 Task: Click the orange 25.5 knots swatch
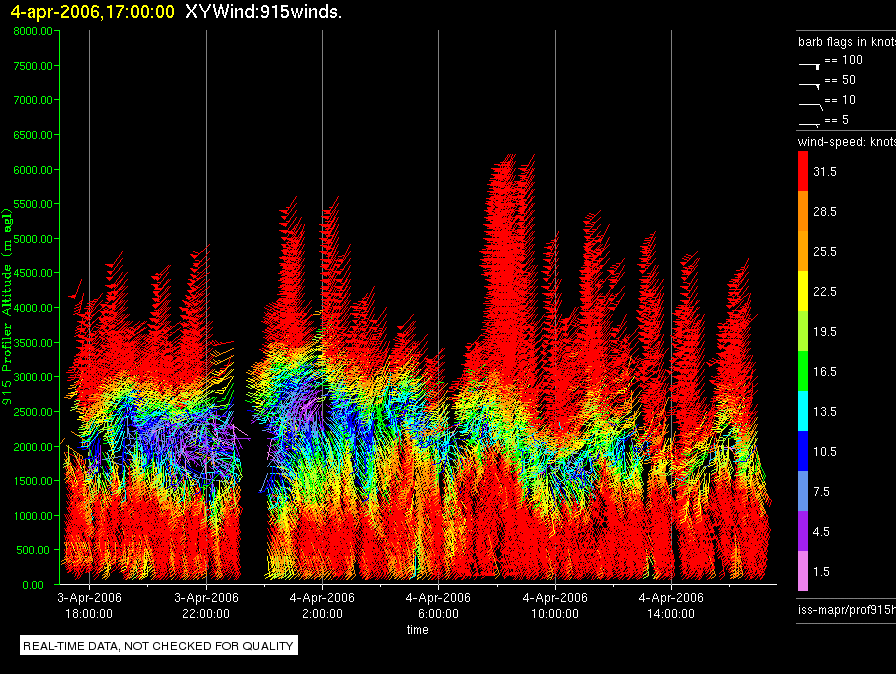coord(803,251)
